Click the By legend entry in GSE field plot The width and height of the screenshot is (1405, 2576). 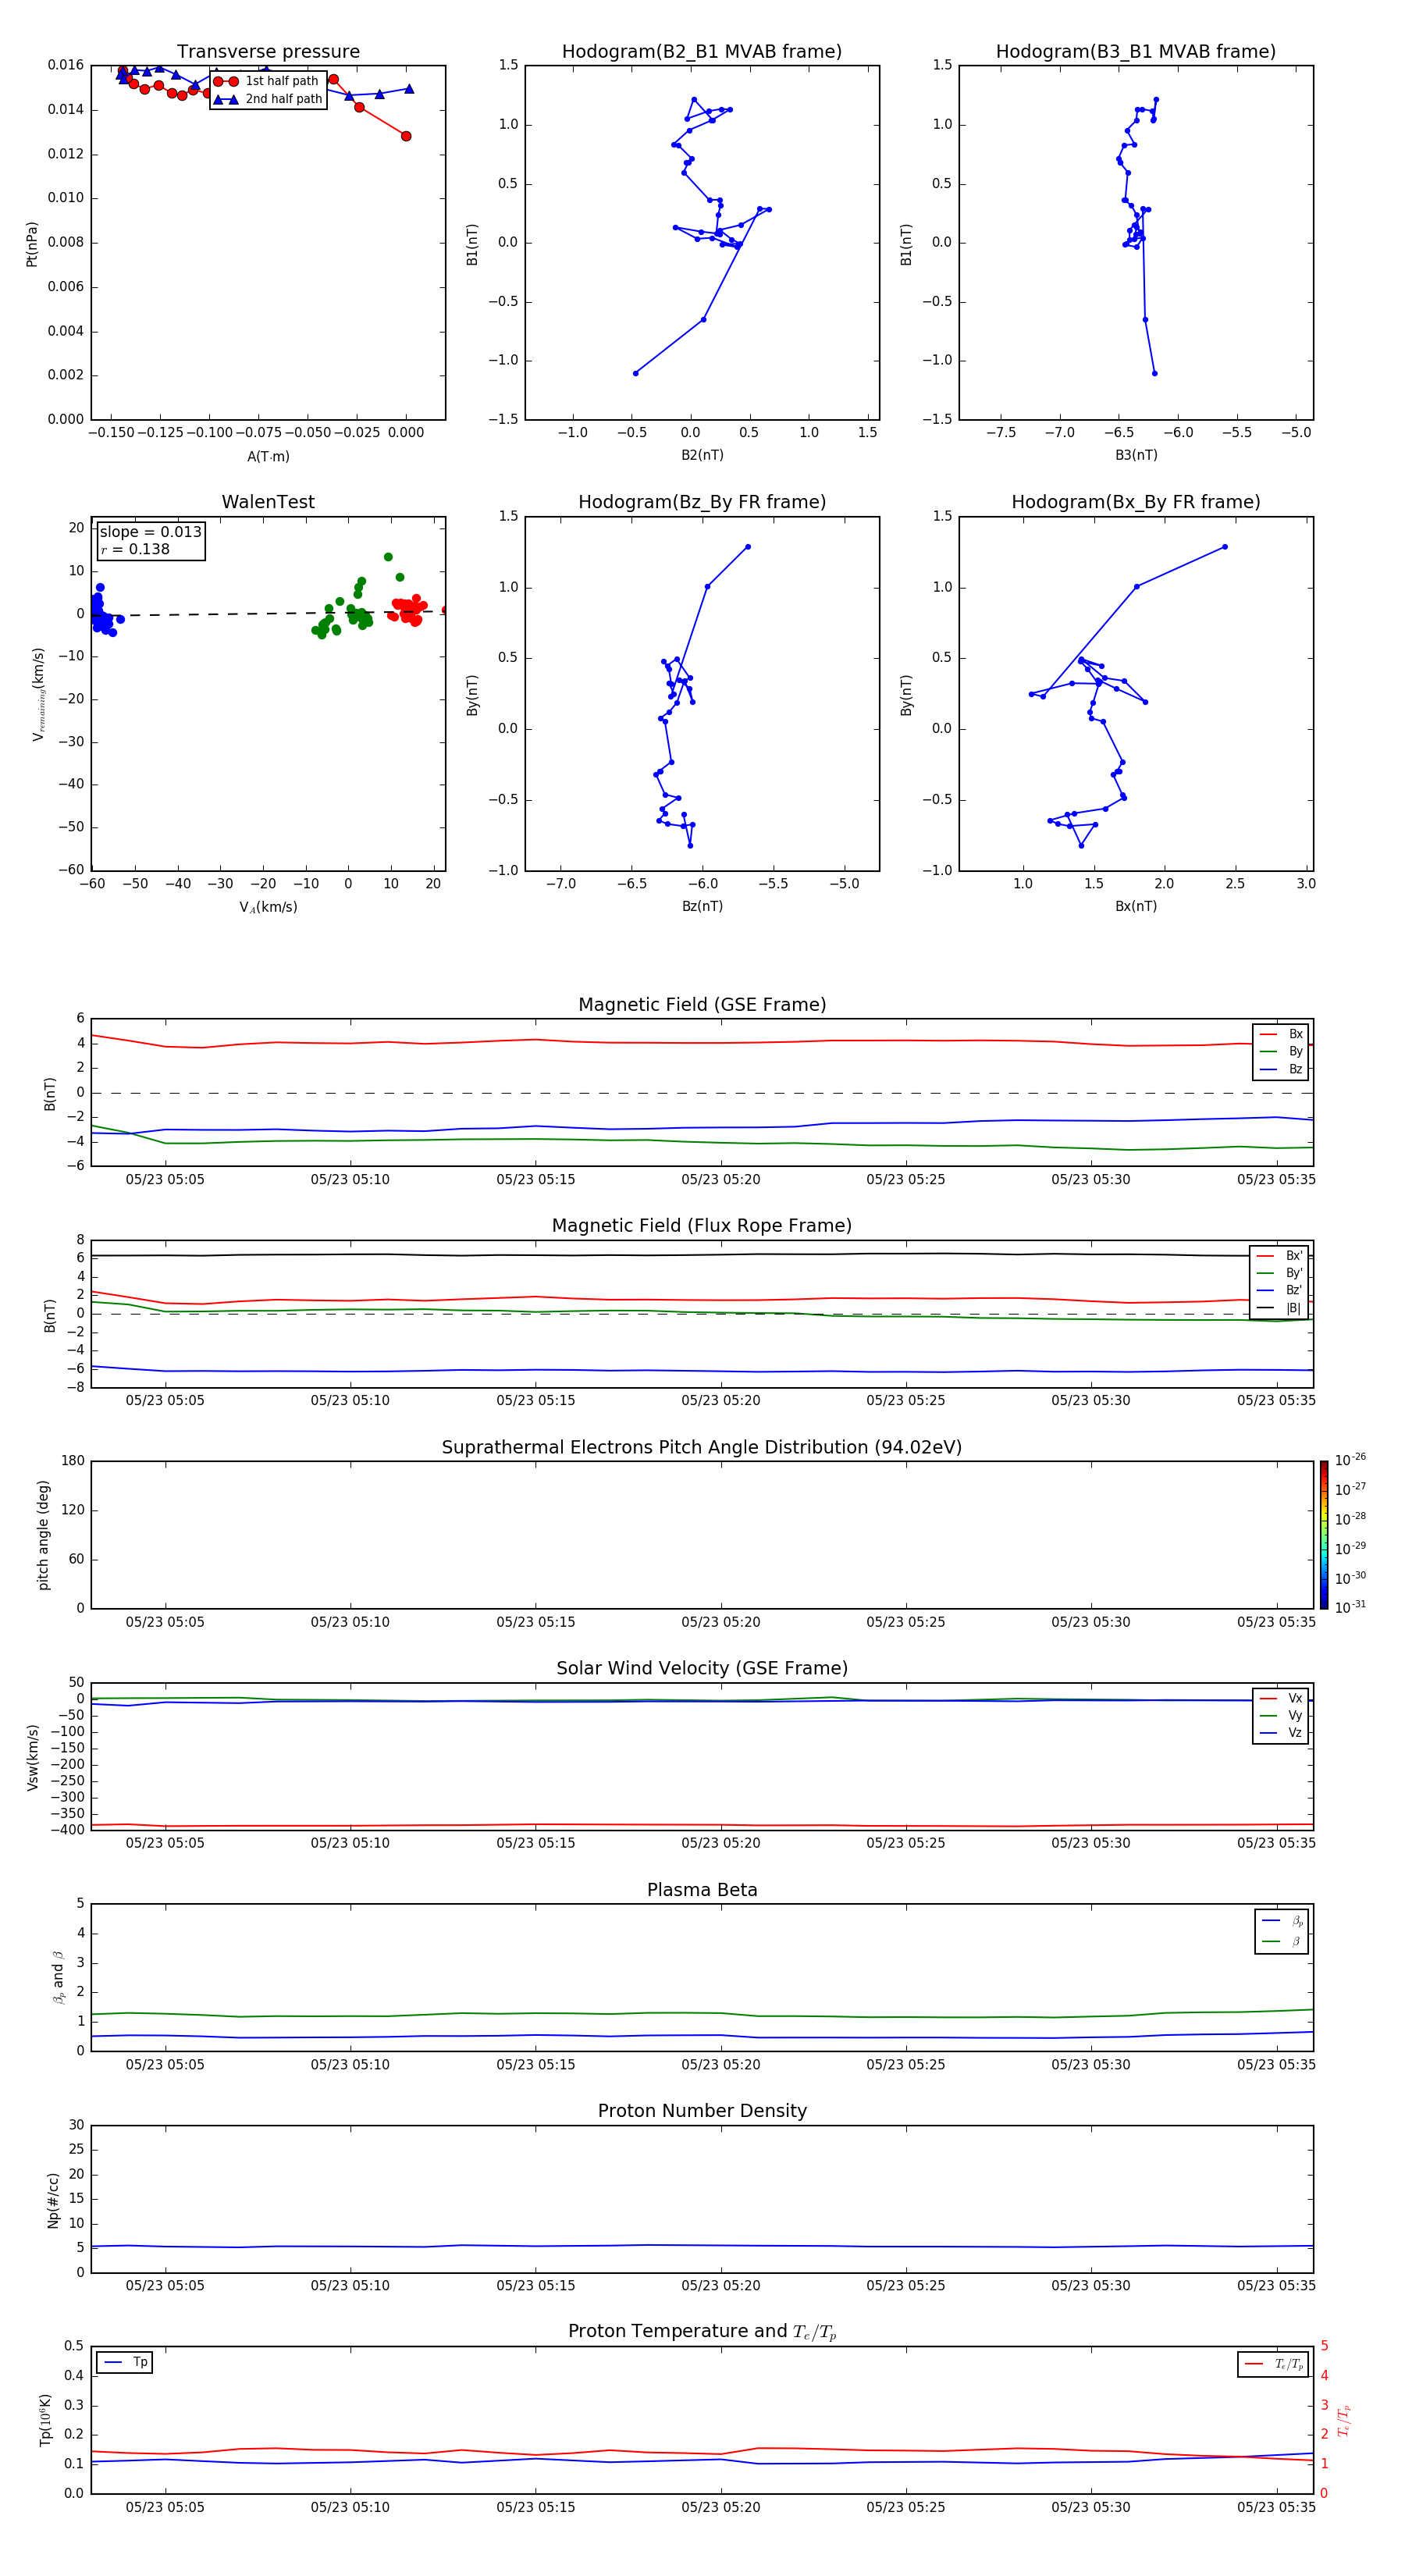[x=1281, y=1052]
